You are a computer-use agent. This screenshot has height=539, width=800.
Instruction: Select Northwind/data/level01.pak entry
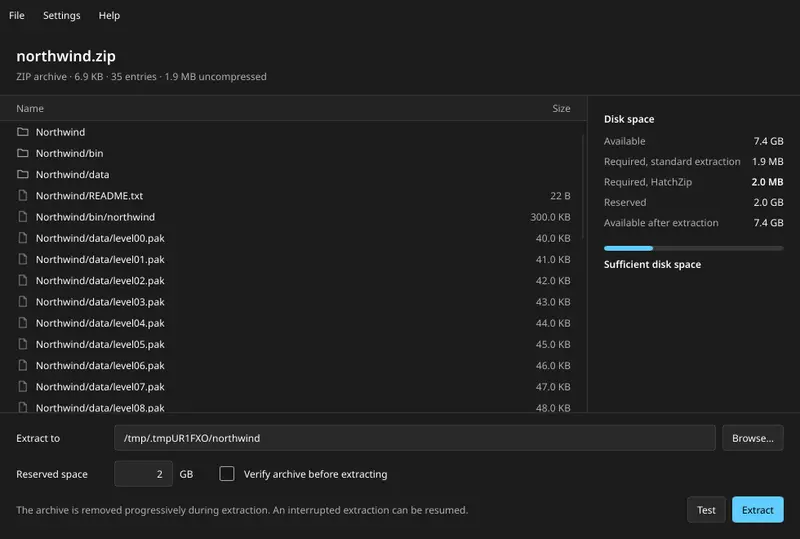pos(293,259)
